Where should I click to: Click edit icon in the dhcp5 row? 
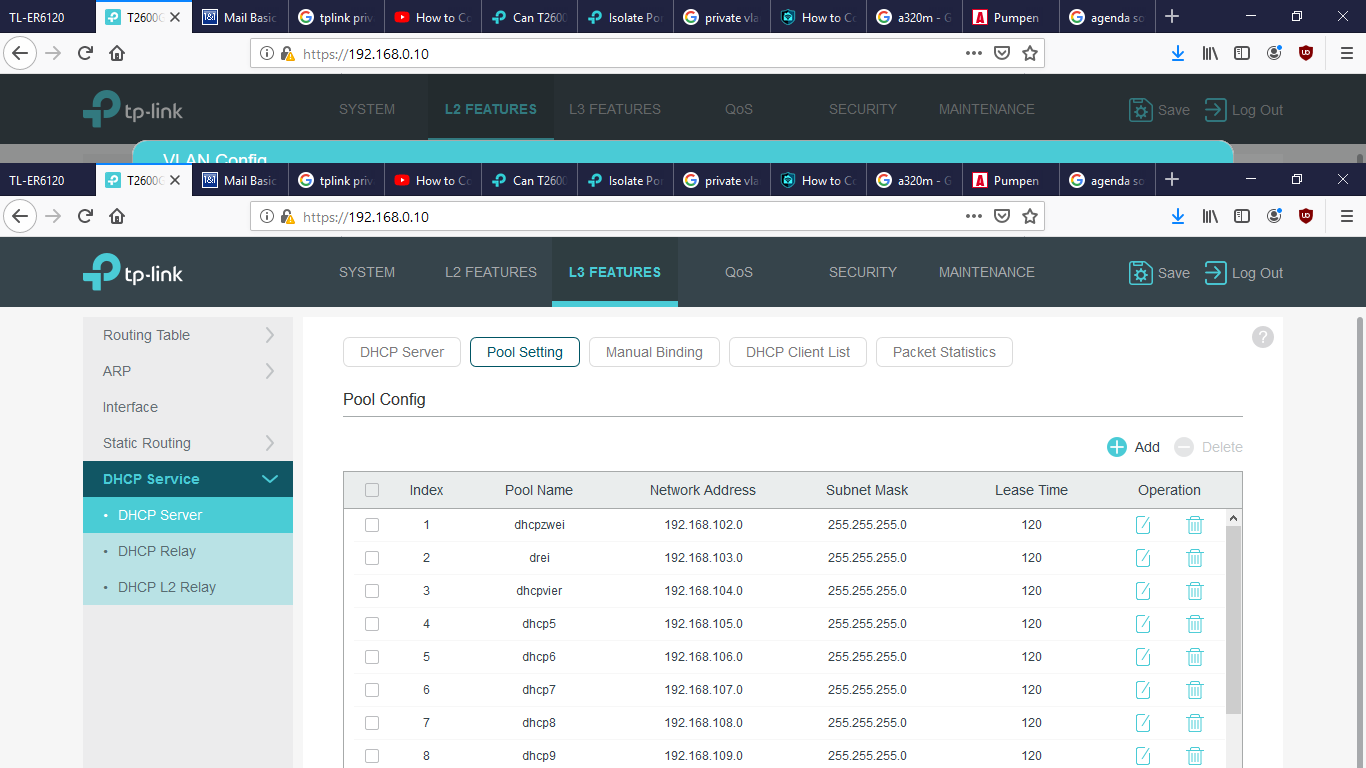[1143, 624]
